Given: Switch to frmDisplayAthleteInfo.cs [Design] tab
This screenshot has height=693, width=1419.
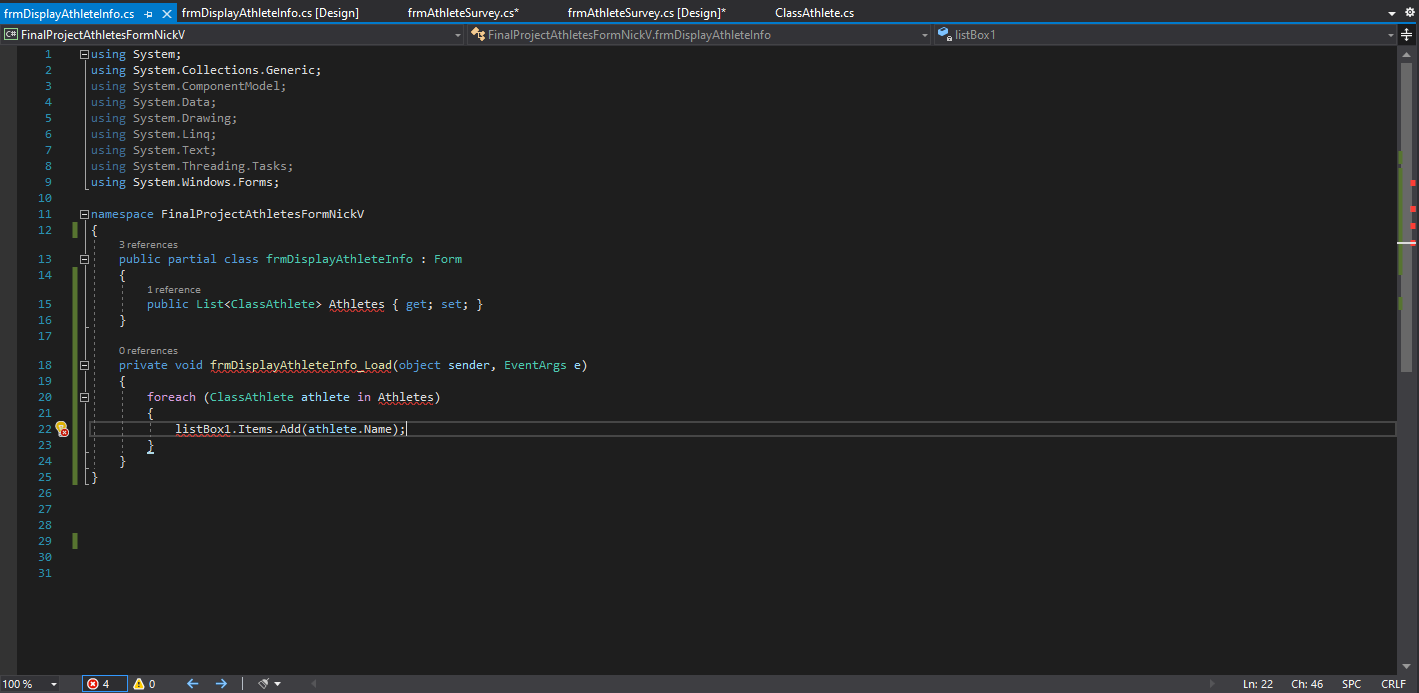Looking at the screenshot, I should point(270,13).
